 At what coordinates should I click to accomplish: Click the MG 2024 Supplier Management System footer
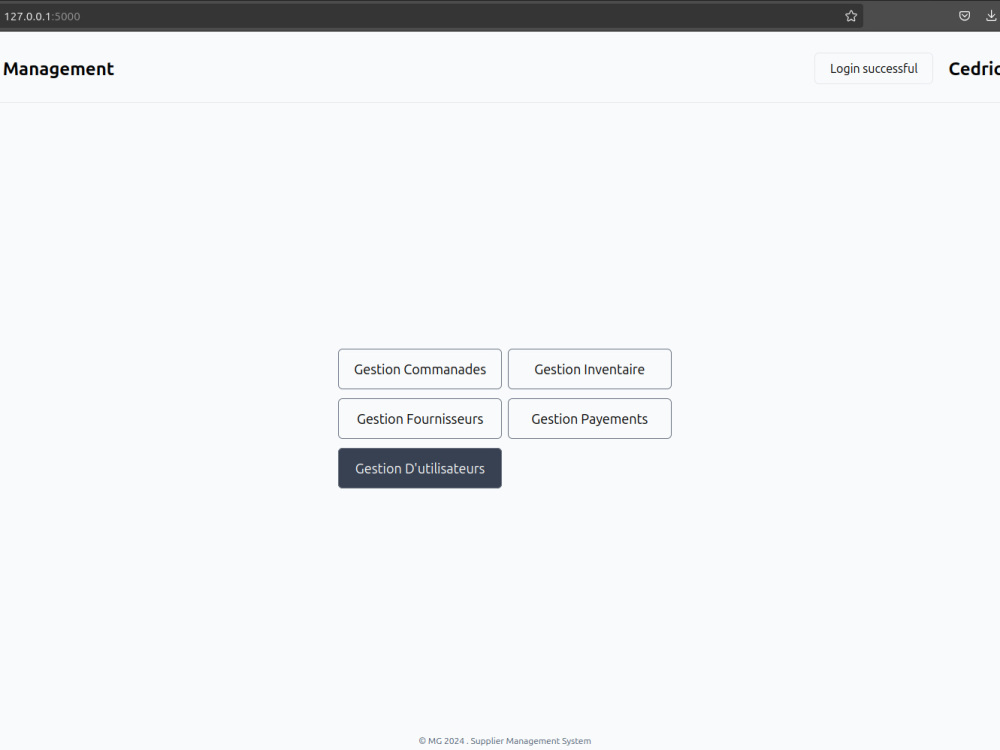coord(504,740)
